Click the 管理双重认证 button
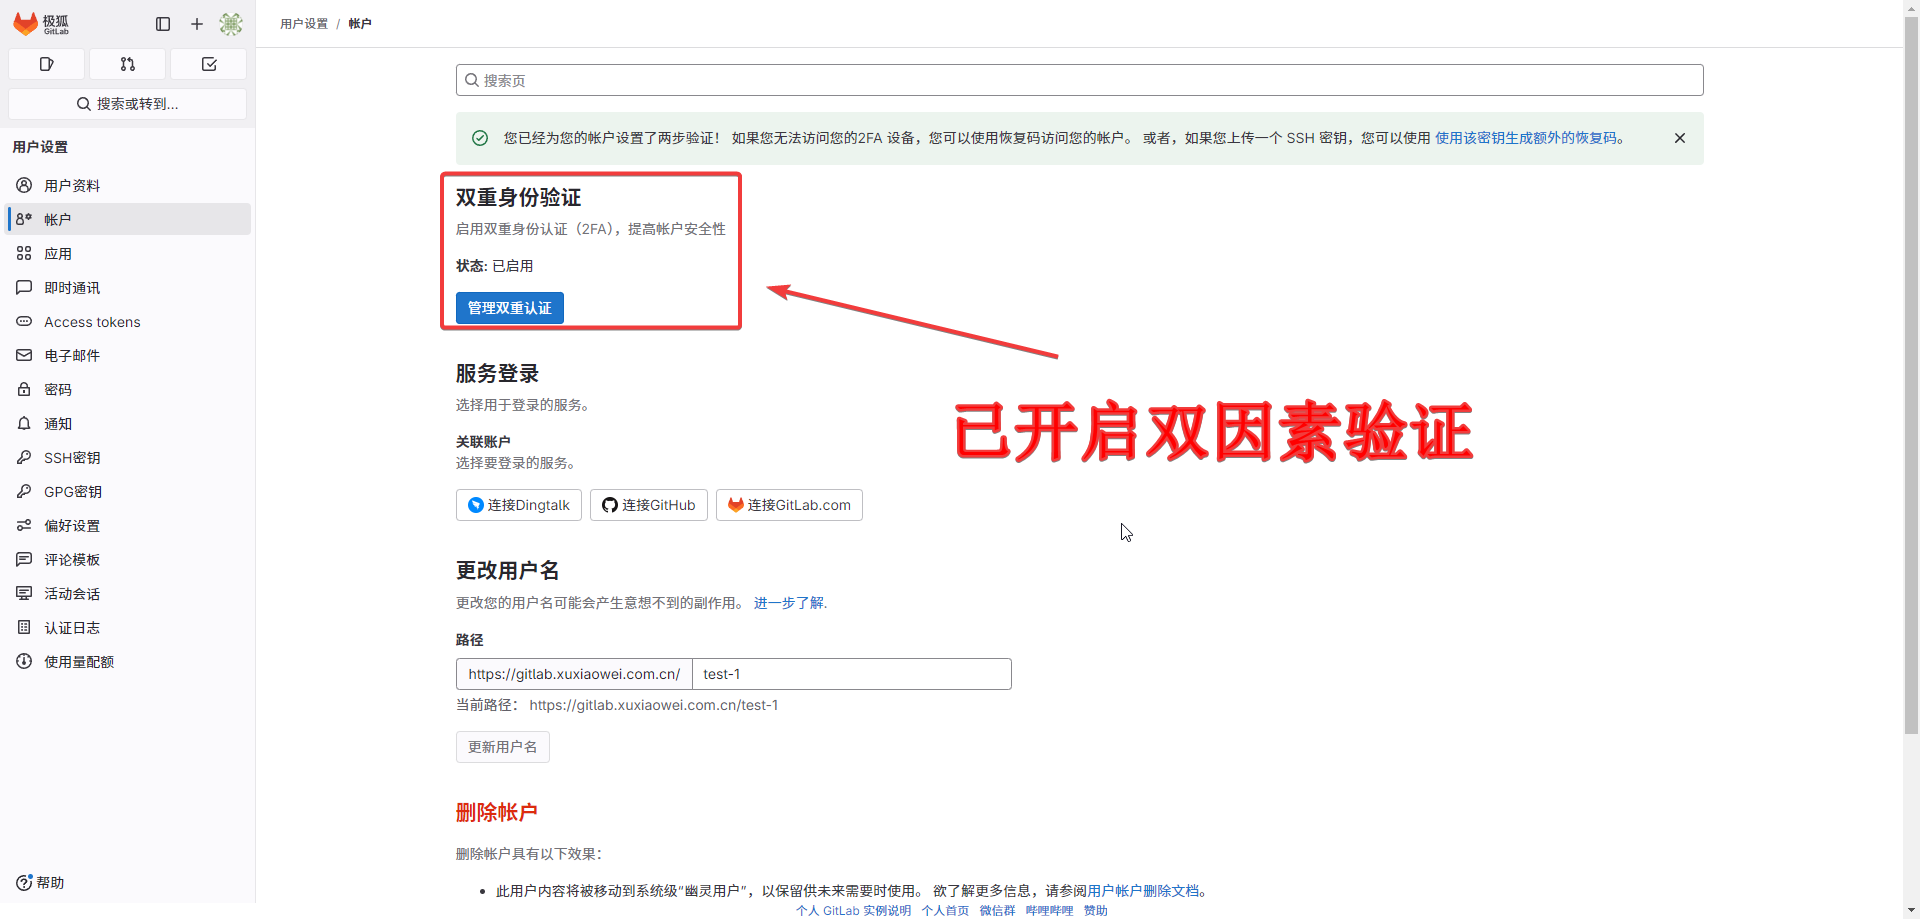Image resolution: width=1920 pixels, height=919 pixels. (x=509, y=308)
